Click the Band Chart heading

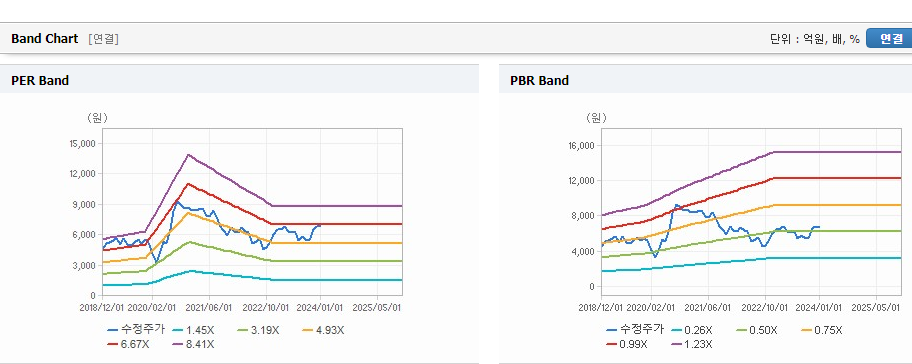44,38
